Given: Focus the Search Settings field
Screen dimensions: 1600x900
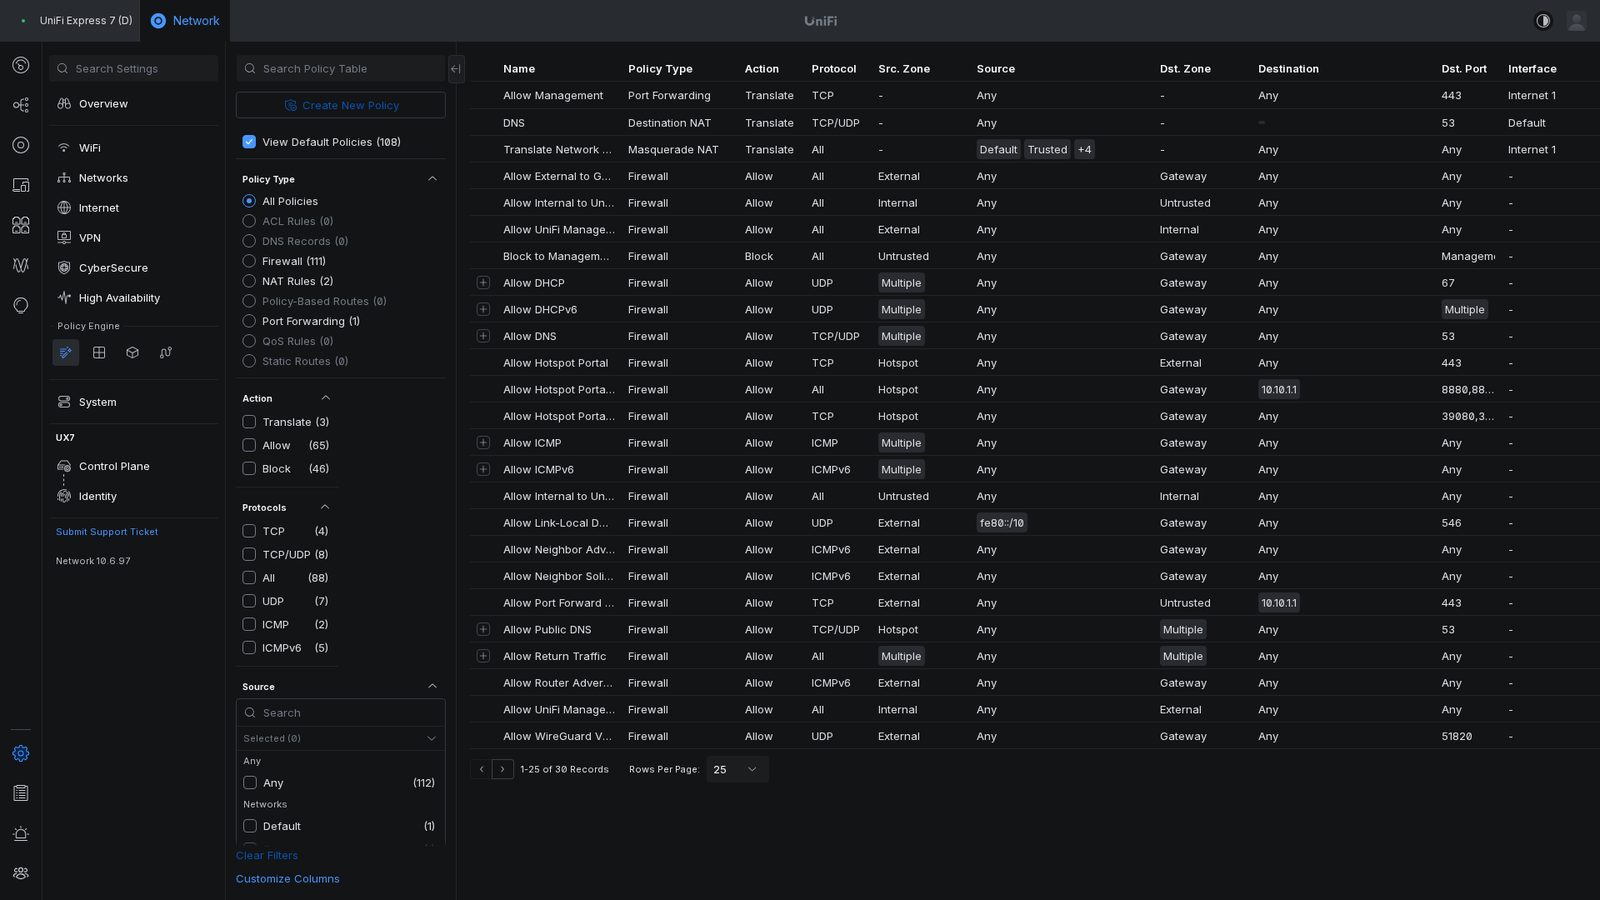Looking at the screenshot, I should click(134, 69).
